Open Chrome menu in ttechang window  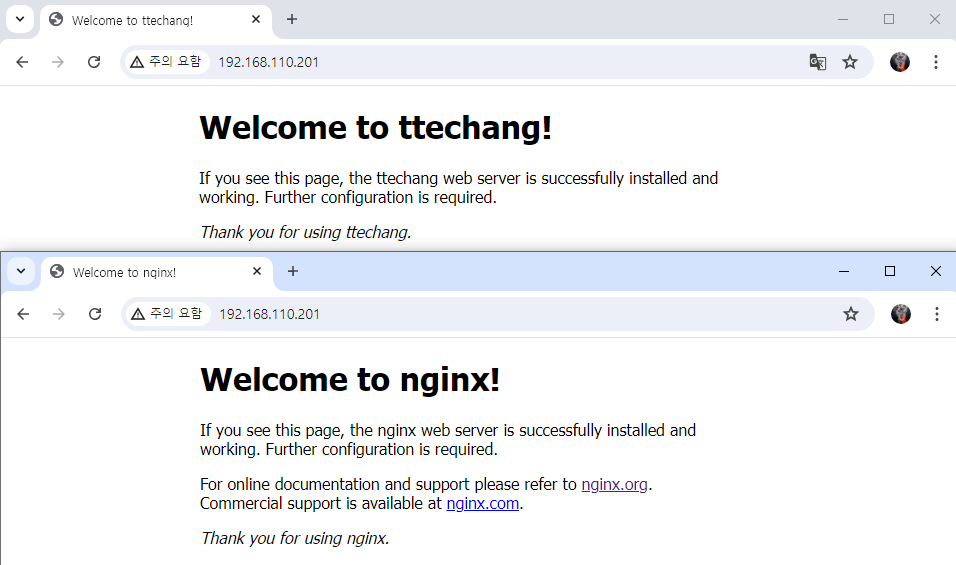click(x=936, y=62)
